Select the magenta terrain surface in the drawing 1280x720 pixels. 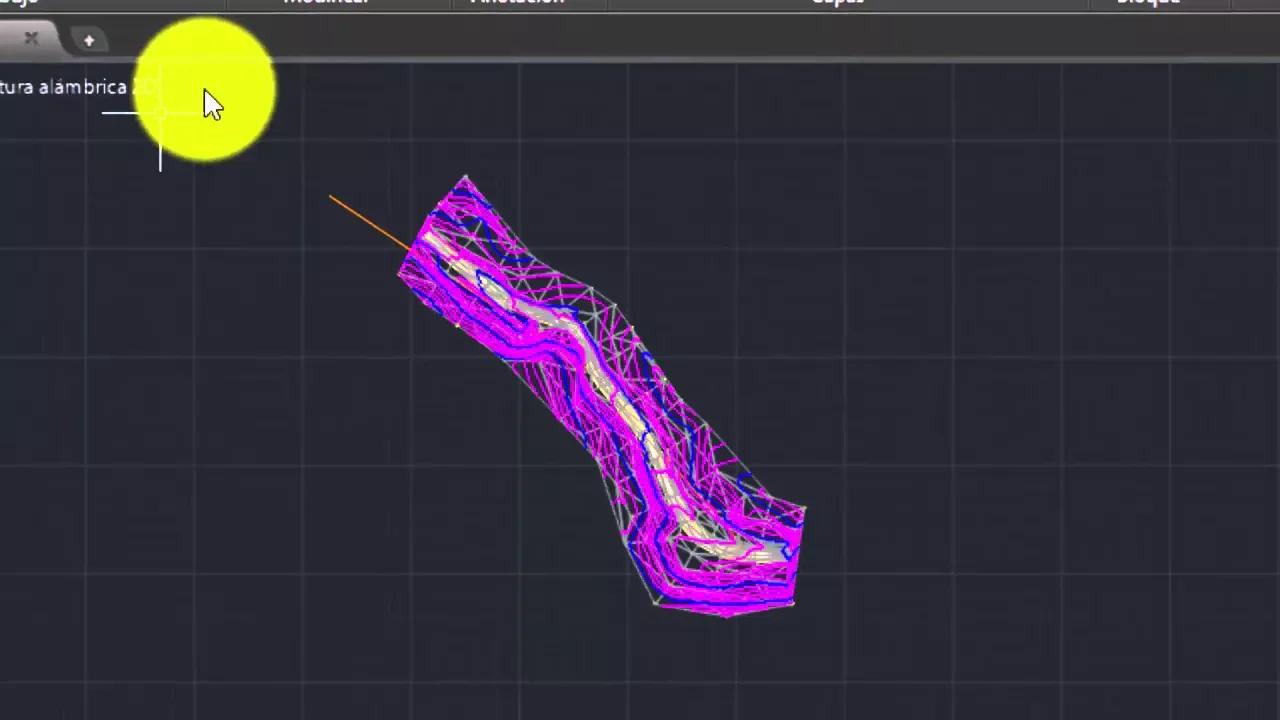pyautogui.click(x=602, y=397)
